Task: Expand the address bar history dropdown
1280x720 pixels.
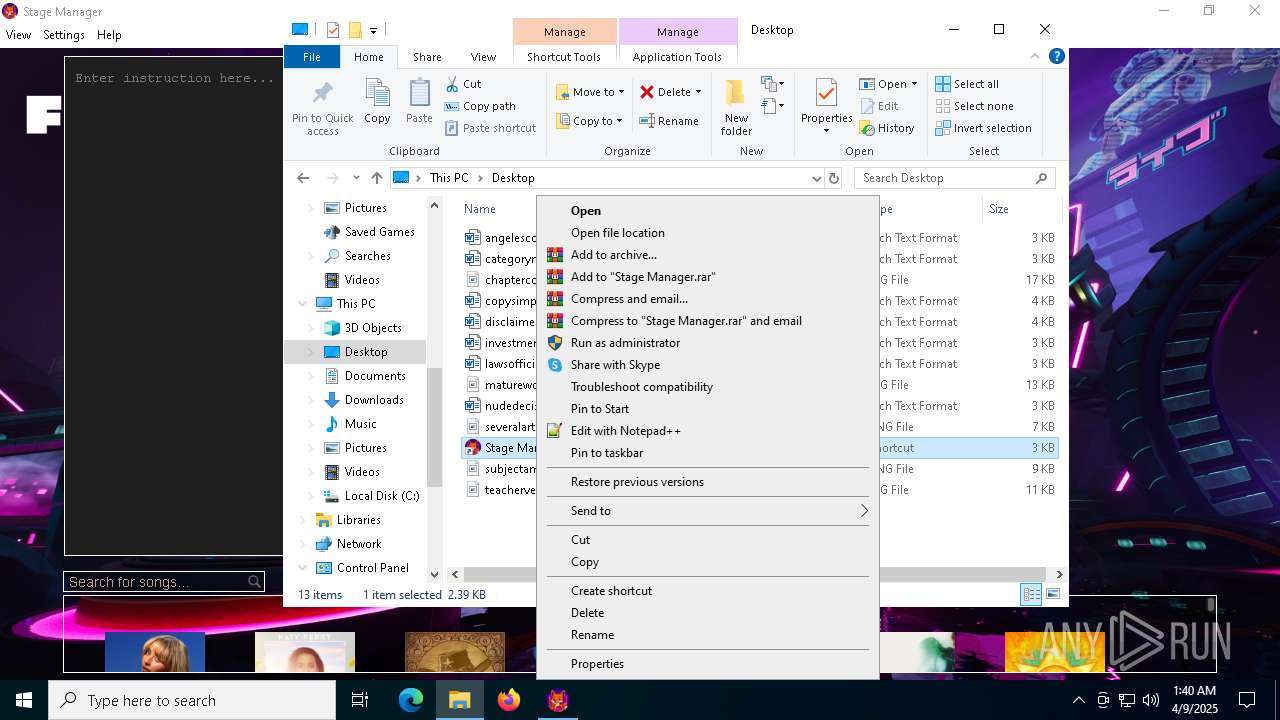Action: pos(816,178)
